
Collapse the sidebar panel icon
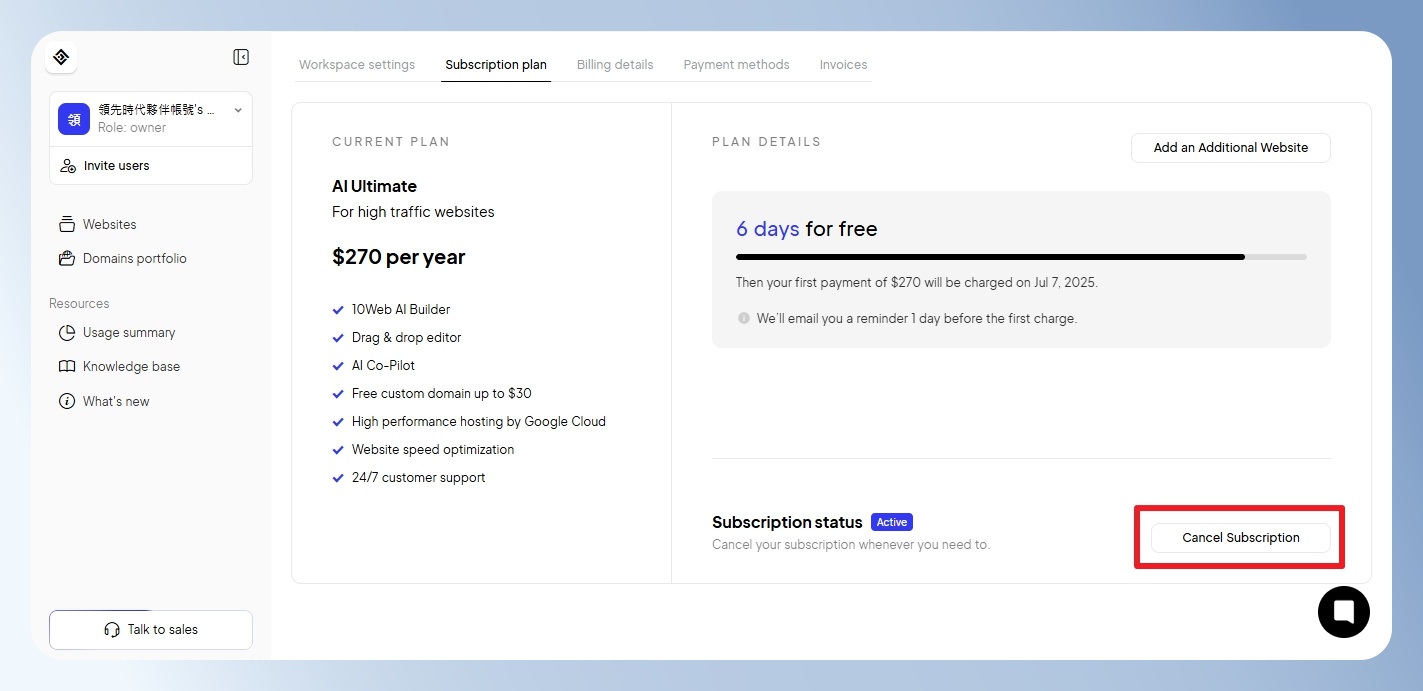[x=241, y=57]
